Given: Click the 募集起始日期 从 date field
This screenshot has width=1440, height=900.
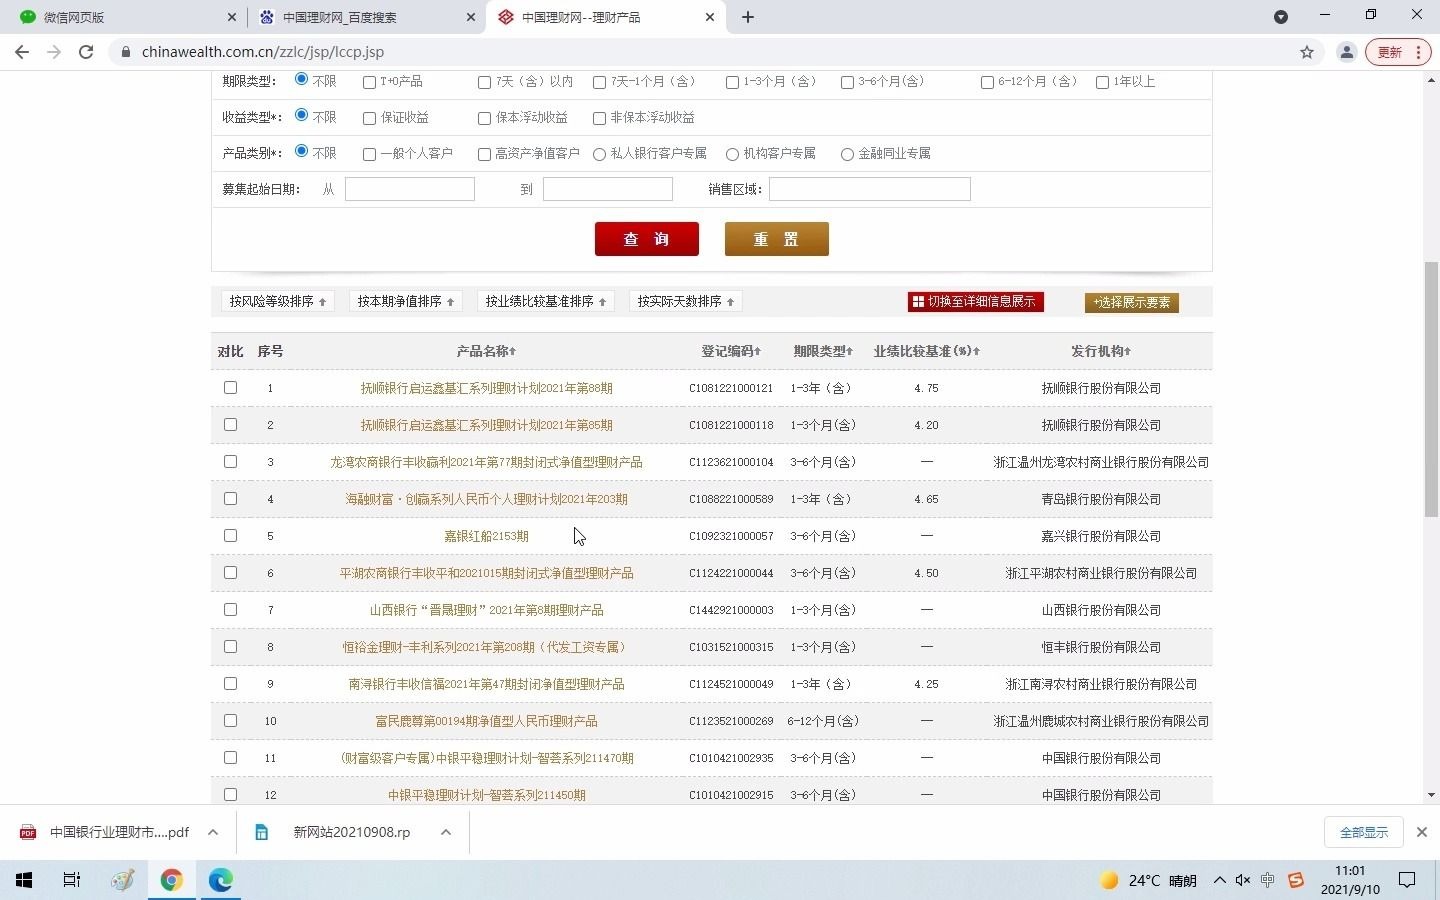Looking at the screenshot, I should [x=410, y=189].
